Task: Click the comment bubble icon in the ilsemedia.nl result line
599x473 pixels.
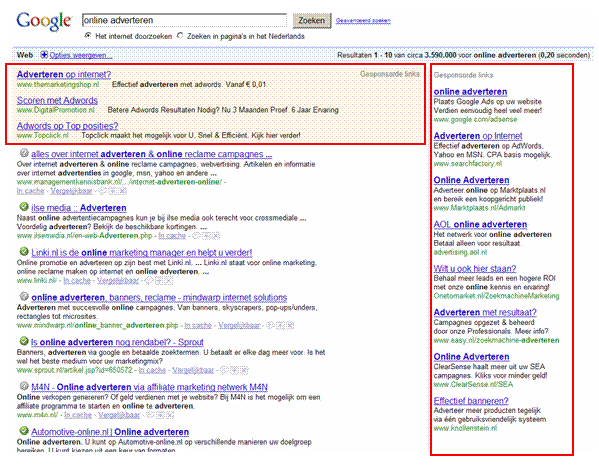Action: click(x=196, y=236)
